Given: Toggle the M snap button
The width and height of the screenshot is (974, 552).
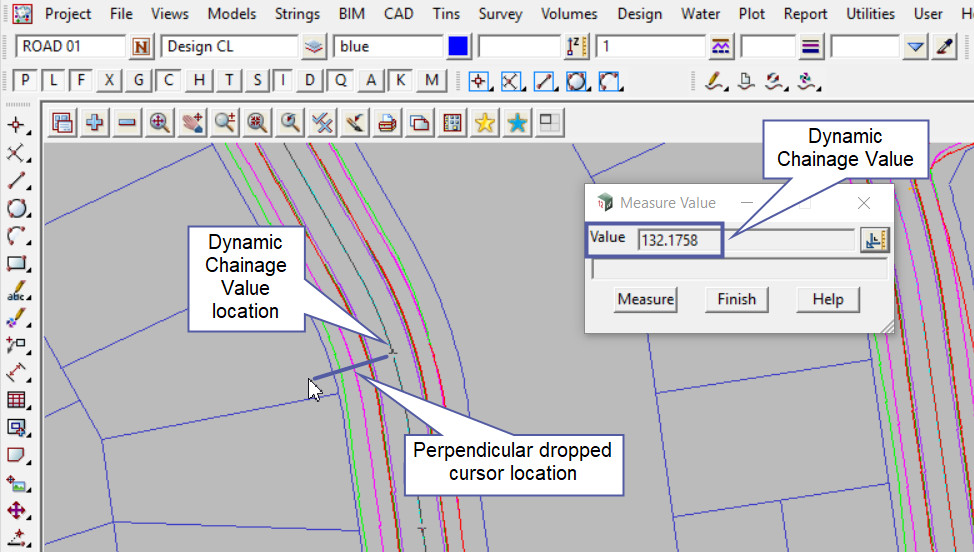Looking at the screenshot, I should (432, 81).
